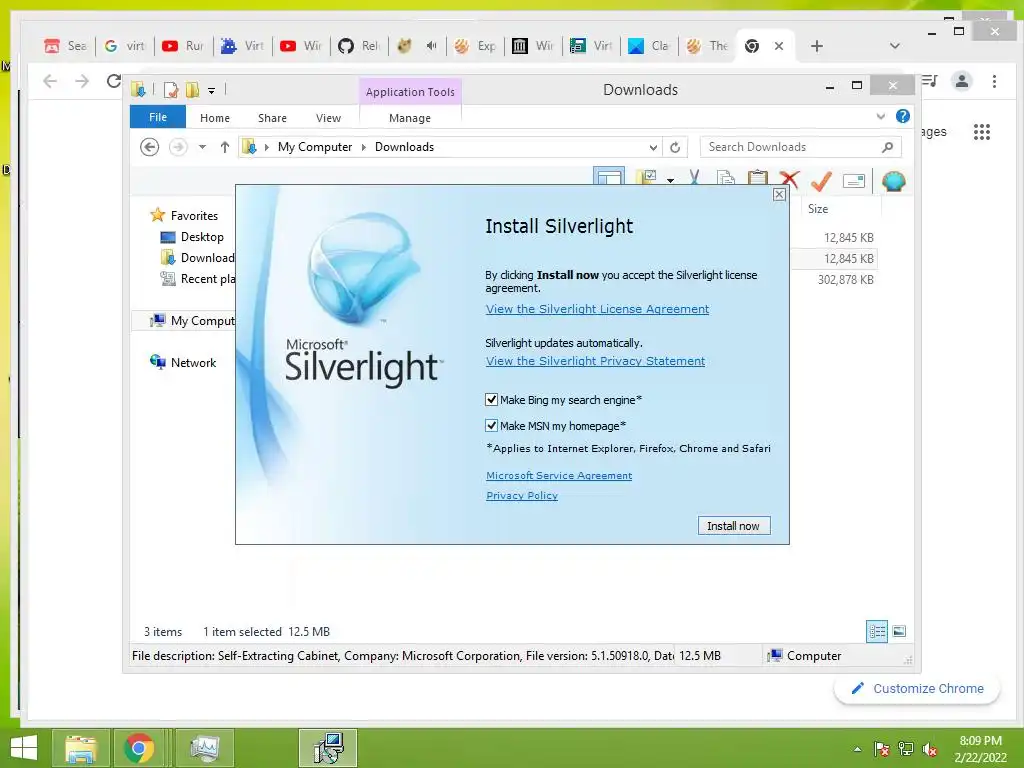The image size is (1024, 768).
Task: Click the Install now button
Action: coord(733,526)
